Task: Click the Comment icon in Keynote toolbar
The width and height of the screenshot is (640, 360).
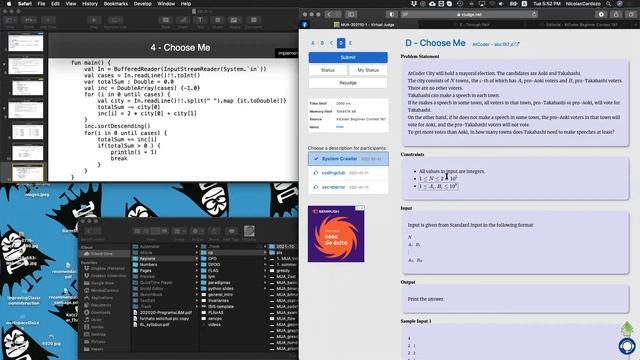Action: tap(253, 20)
